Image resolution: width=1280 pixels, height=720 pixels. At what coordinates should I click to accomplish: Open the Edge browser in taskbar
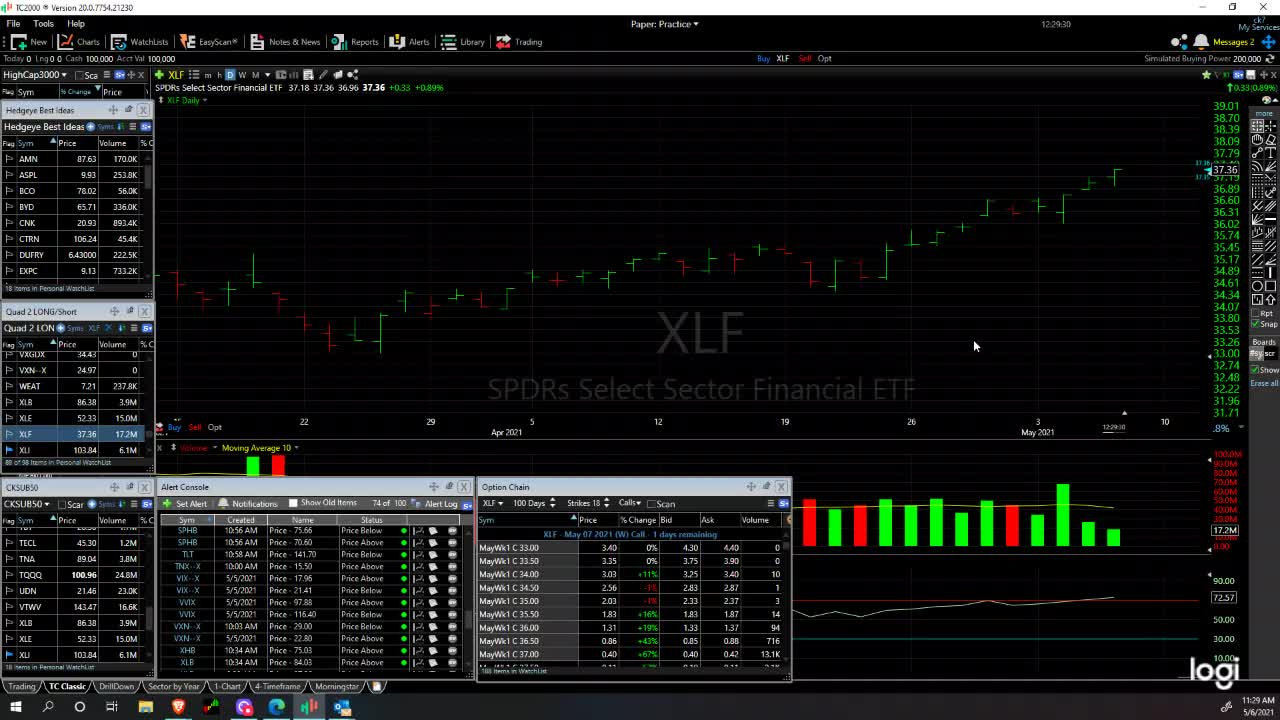277,707
